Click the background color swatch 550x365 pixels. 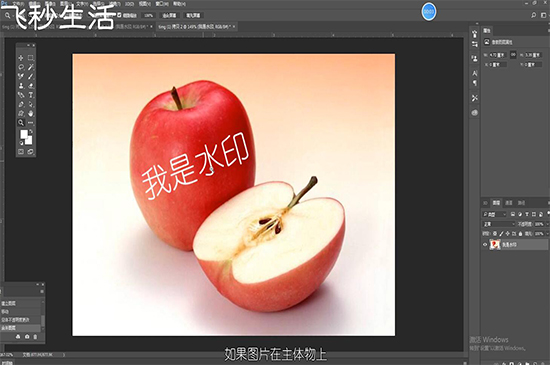[x=29, y=141]
